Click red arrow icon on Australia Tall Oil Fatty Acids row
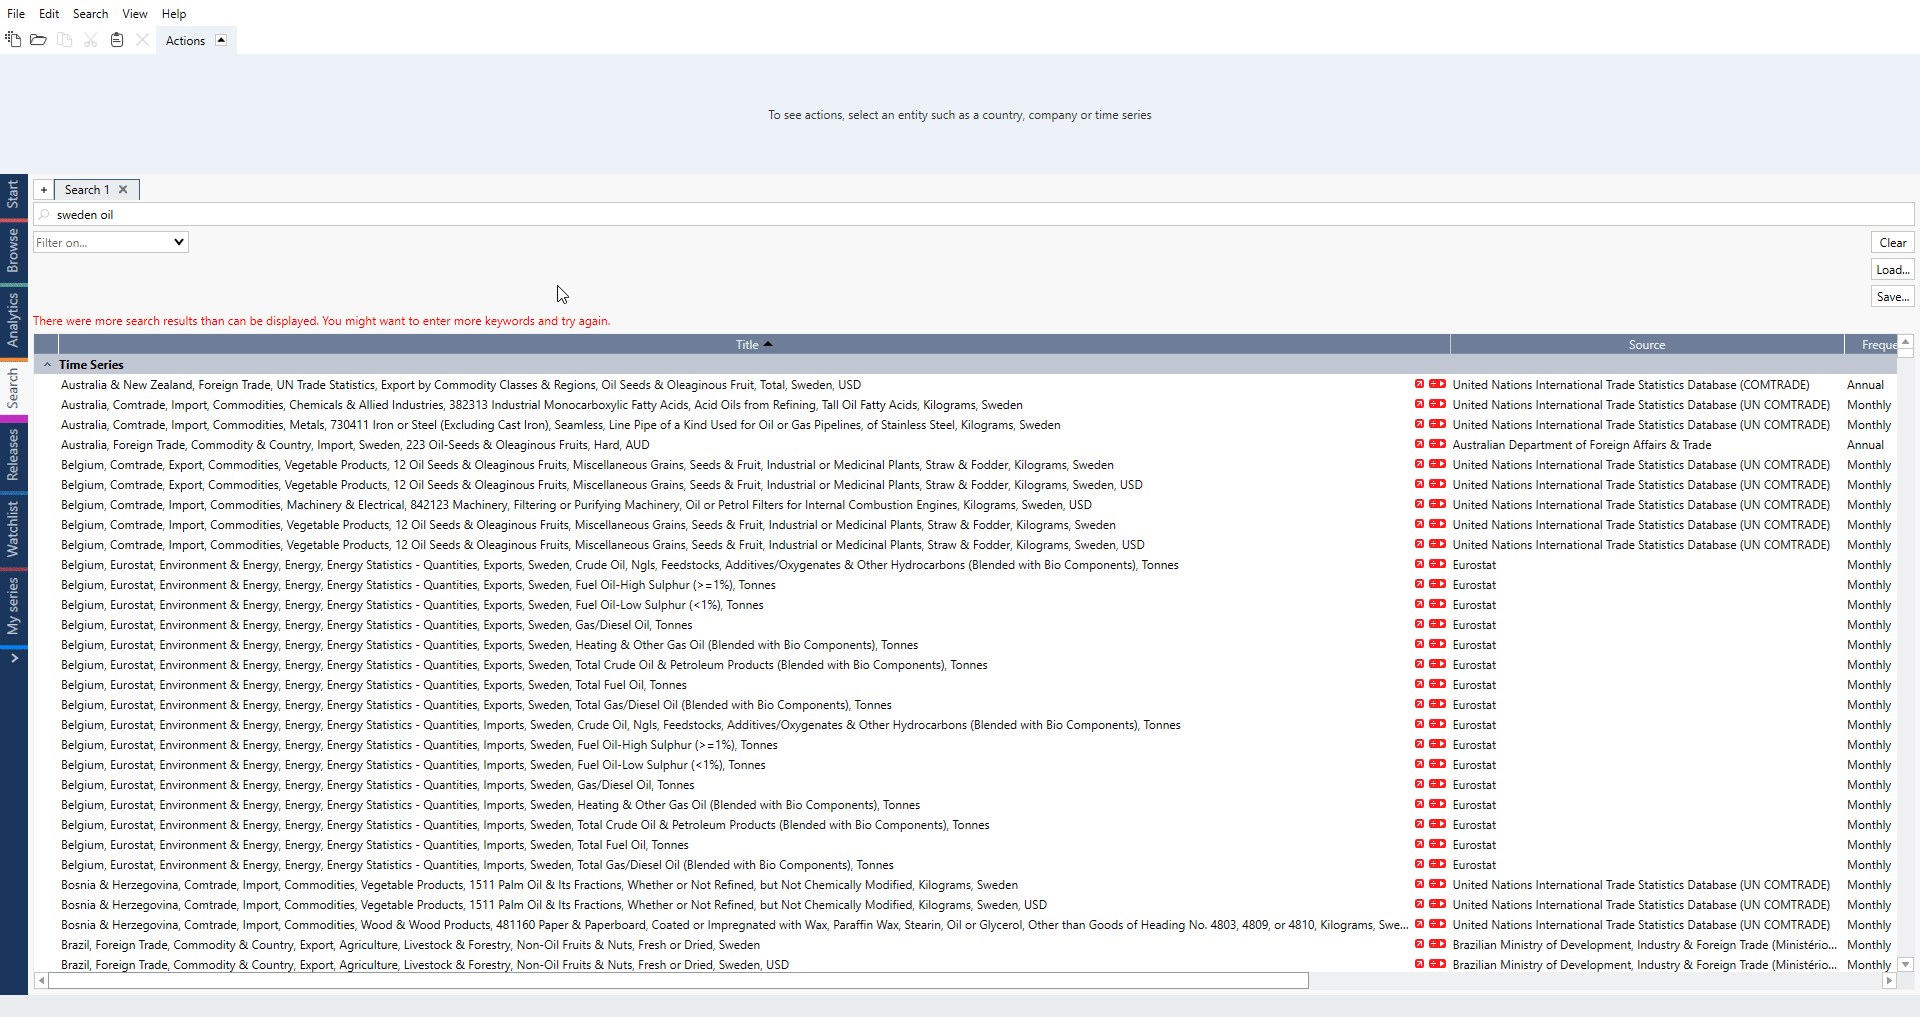 pyautogui.click(x=1419, y=404)
